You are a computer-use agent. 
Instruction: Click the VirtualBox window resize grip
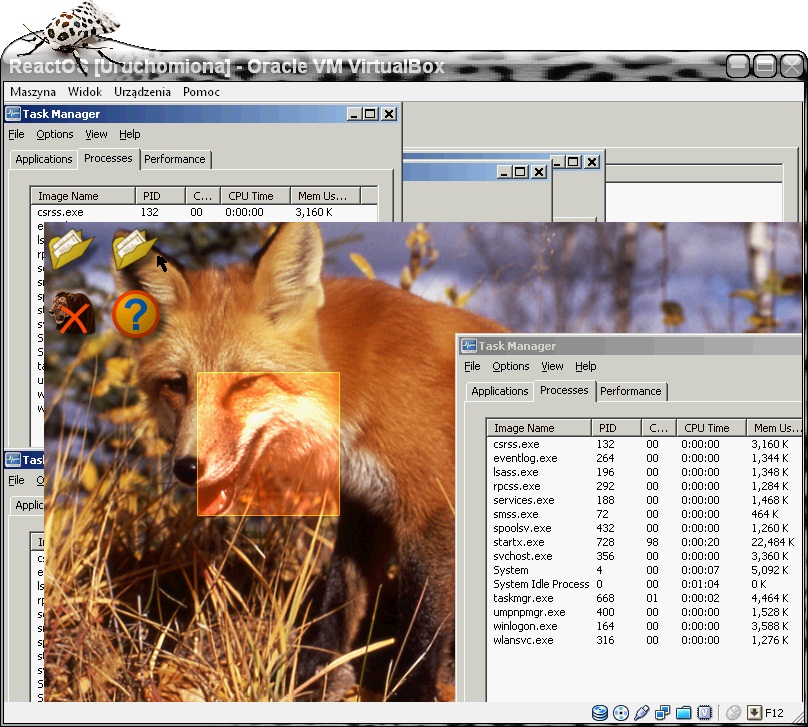(799, 717)
